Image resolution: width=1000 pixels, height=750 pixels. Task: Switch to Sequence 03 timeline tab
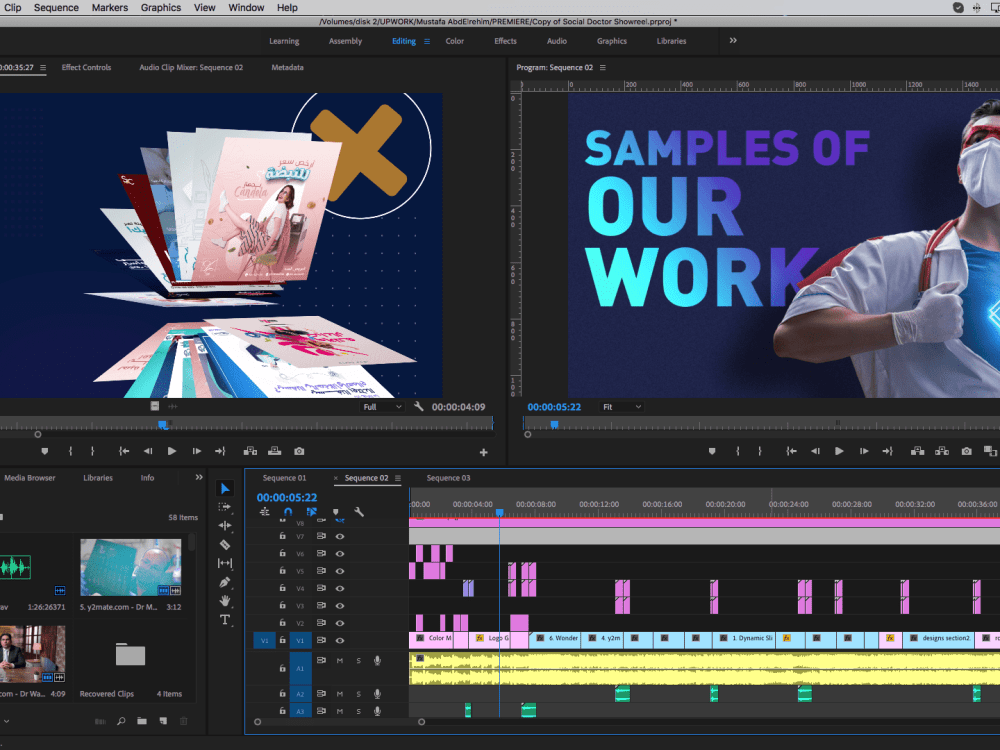pyautogui.click(x=448, y=478)
